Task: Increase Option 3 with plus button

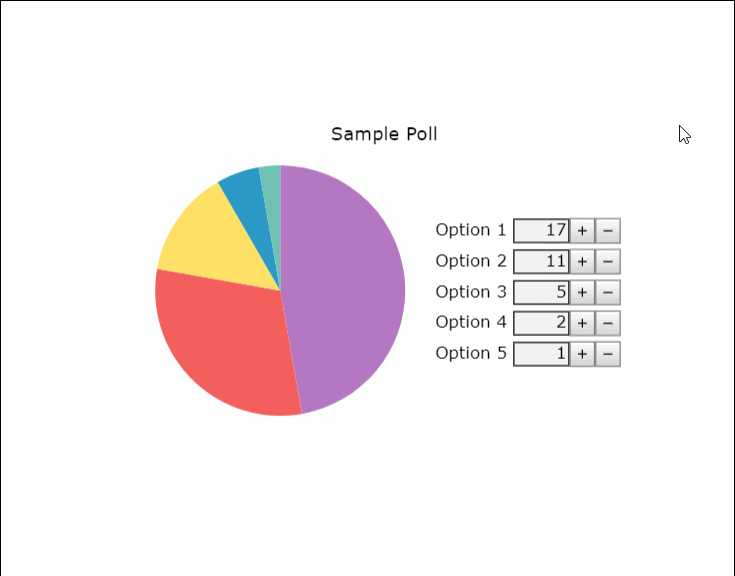Action: tap(582, 292)
